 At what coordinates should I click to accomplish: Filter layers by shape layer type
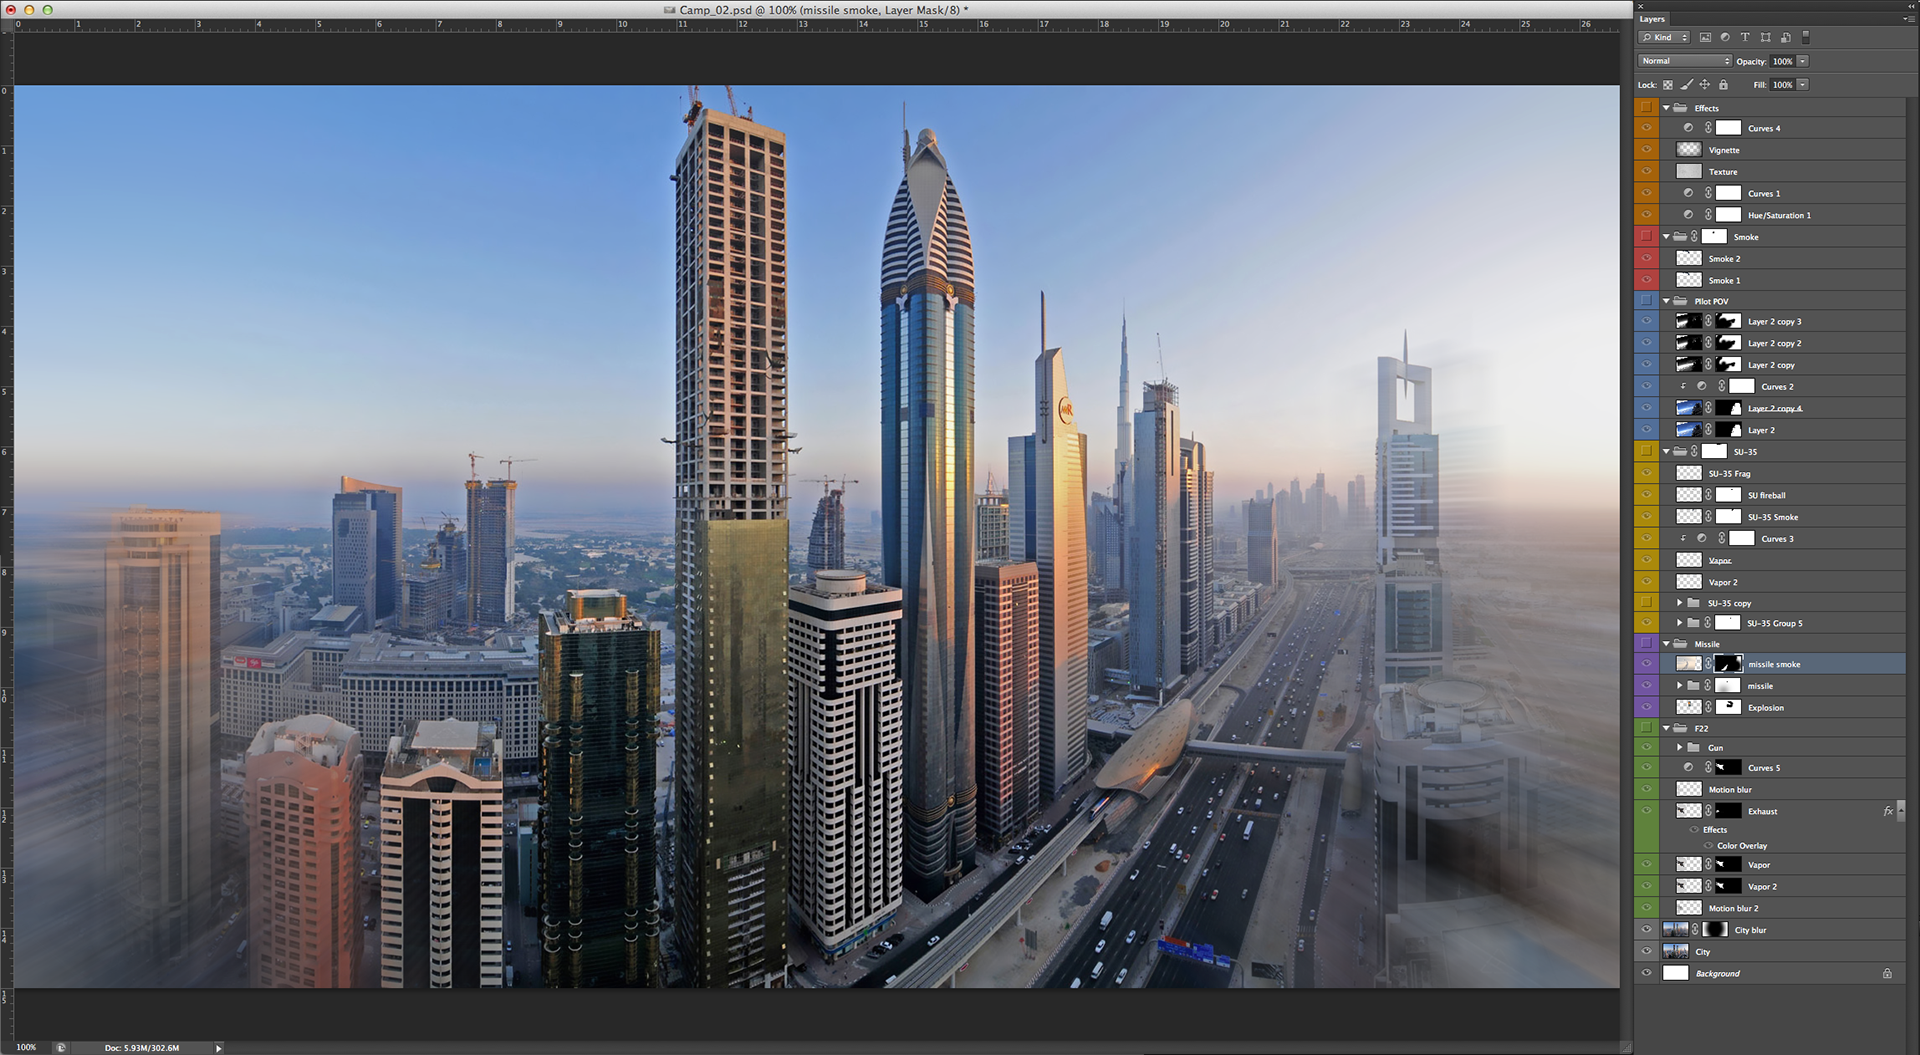pos(1765,37)
